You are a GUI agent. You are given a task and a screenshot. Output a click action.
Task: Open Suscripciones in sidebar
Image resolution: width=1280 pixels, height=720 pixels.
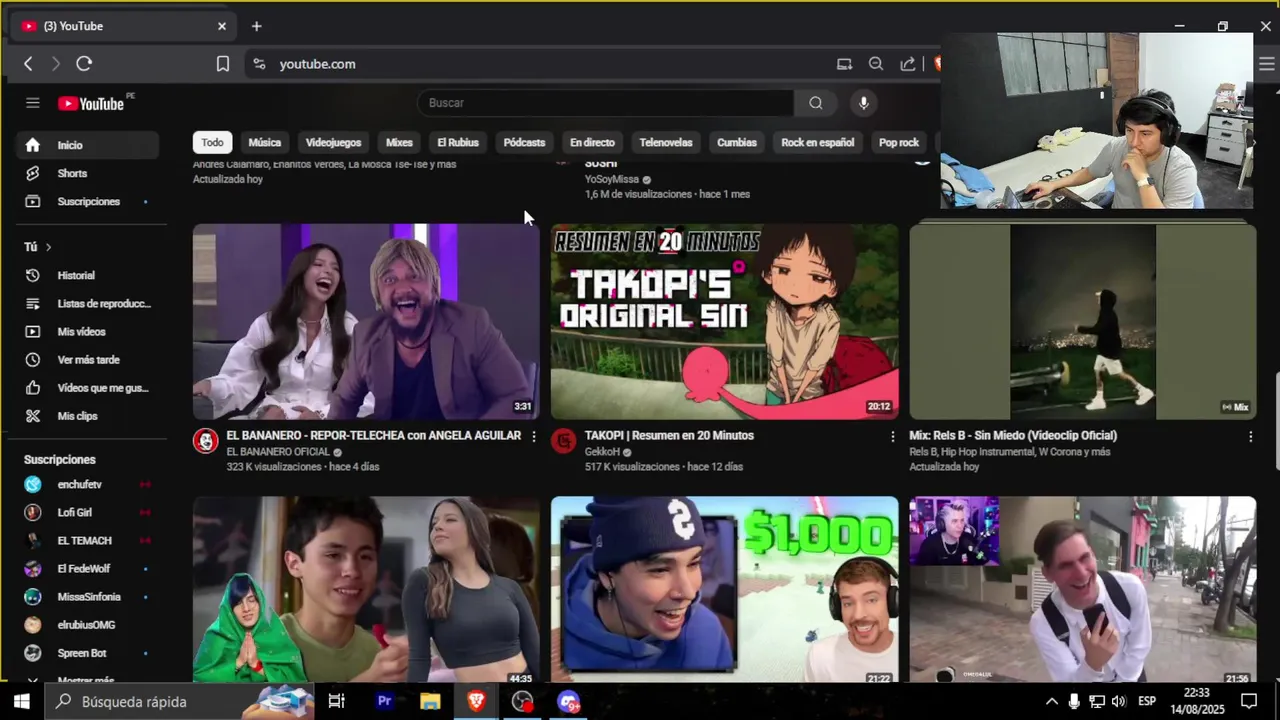tap(87, 201)
